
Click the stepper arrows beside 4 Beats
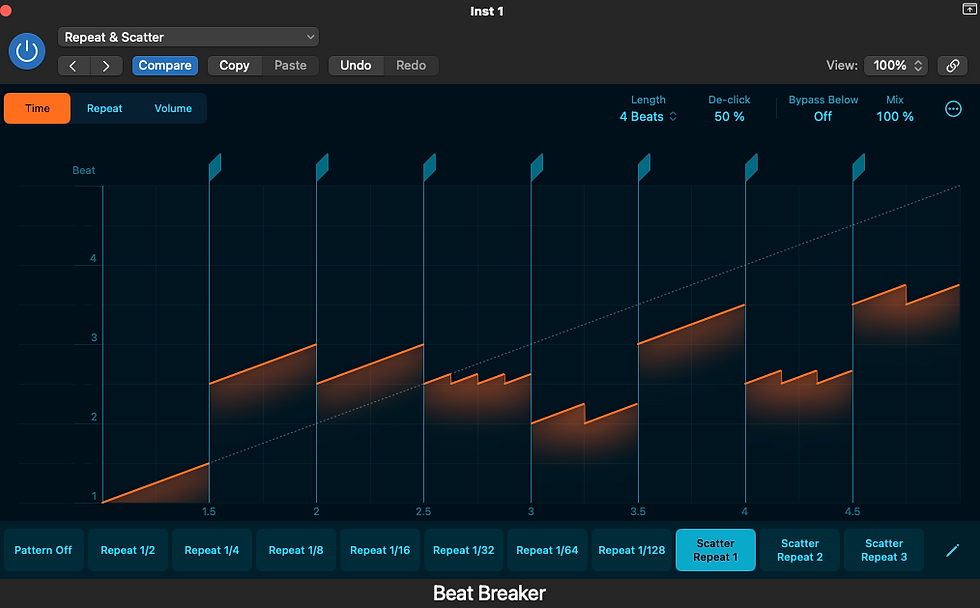673,116
